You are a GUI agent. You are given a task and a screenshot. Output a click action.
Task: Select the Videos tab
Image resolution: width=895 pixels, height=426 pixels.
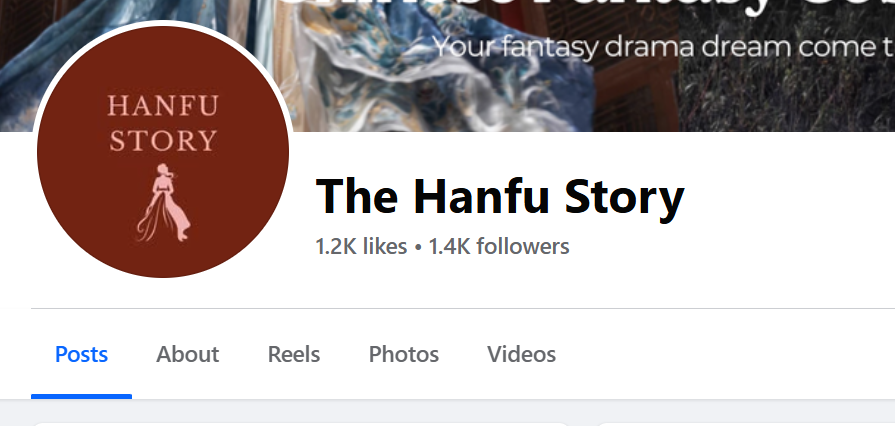[521, 354]
